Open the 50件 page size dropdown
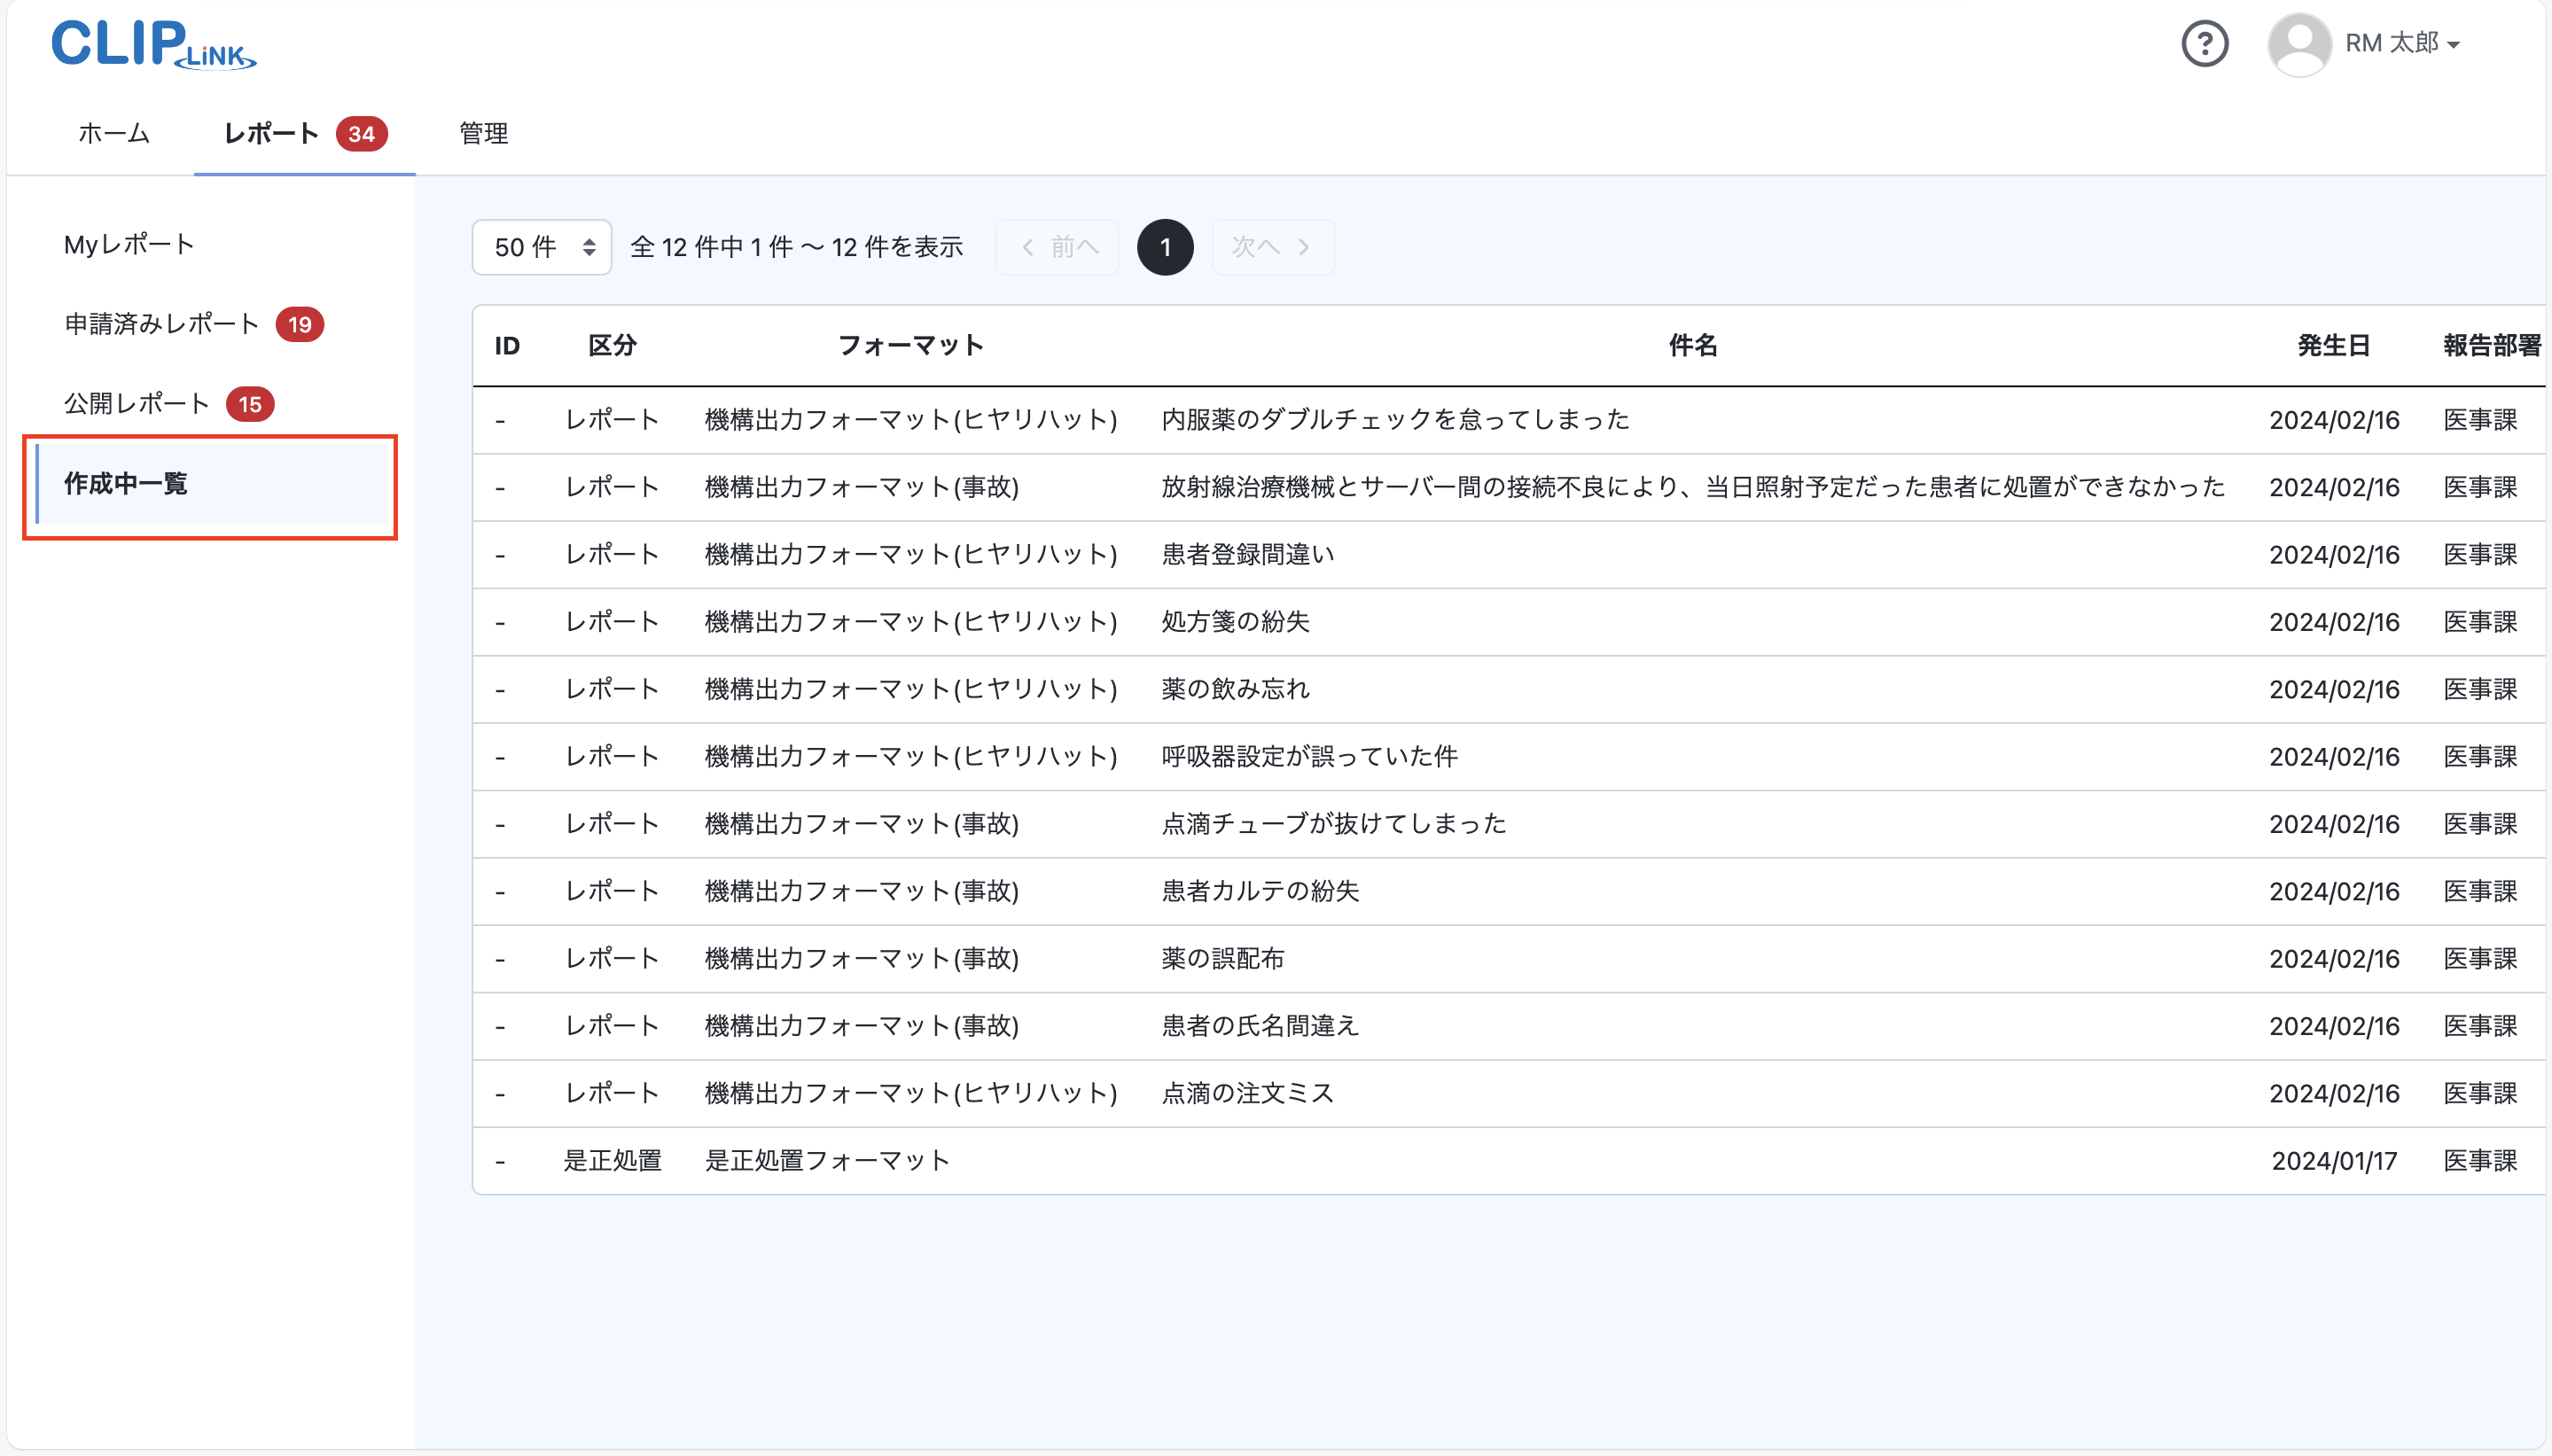This screenshot has width=2552, height=1456. coord(540,247)
